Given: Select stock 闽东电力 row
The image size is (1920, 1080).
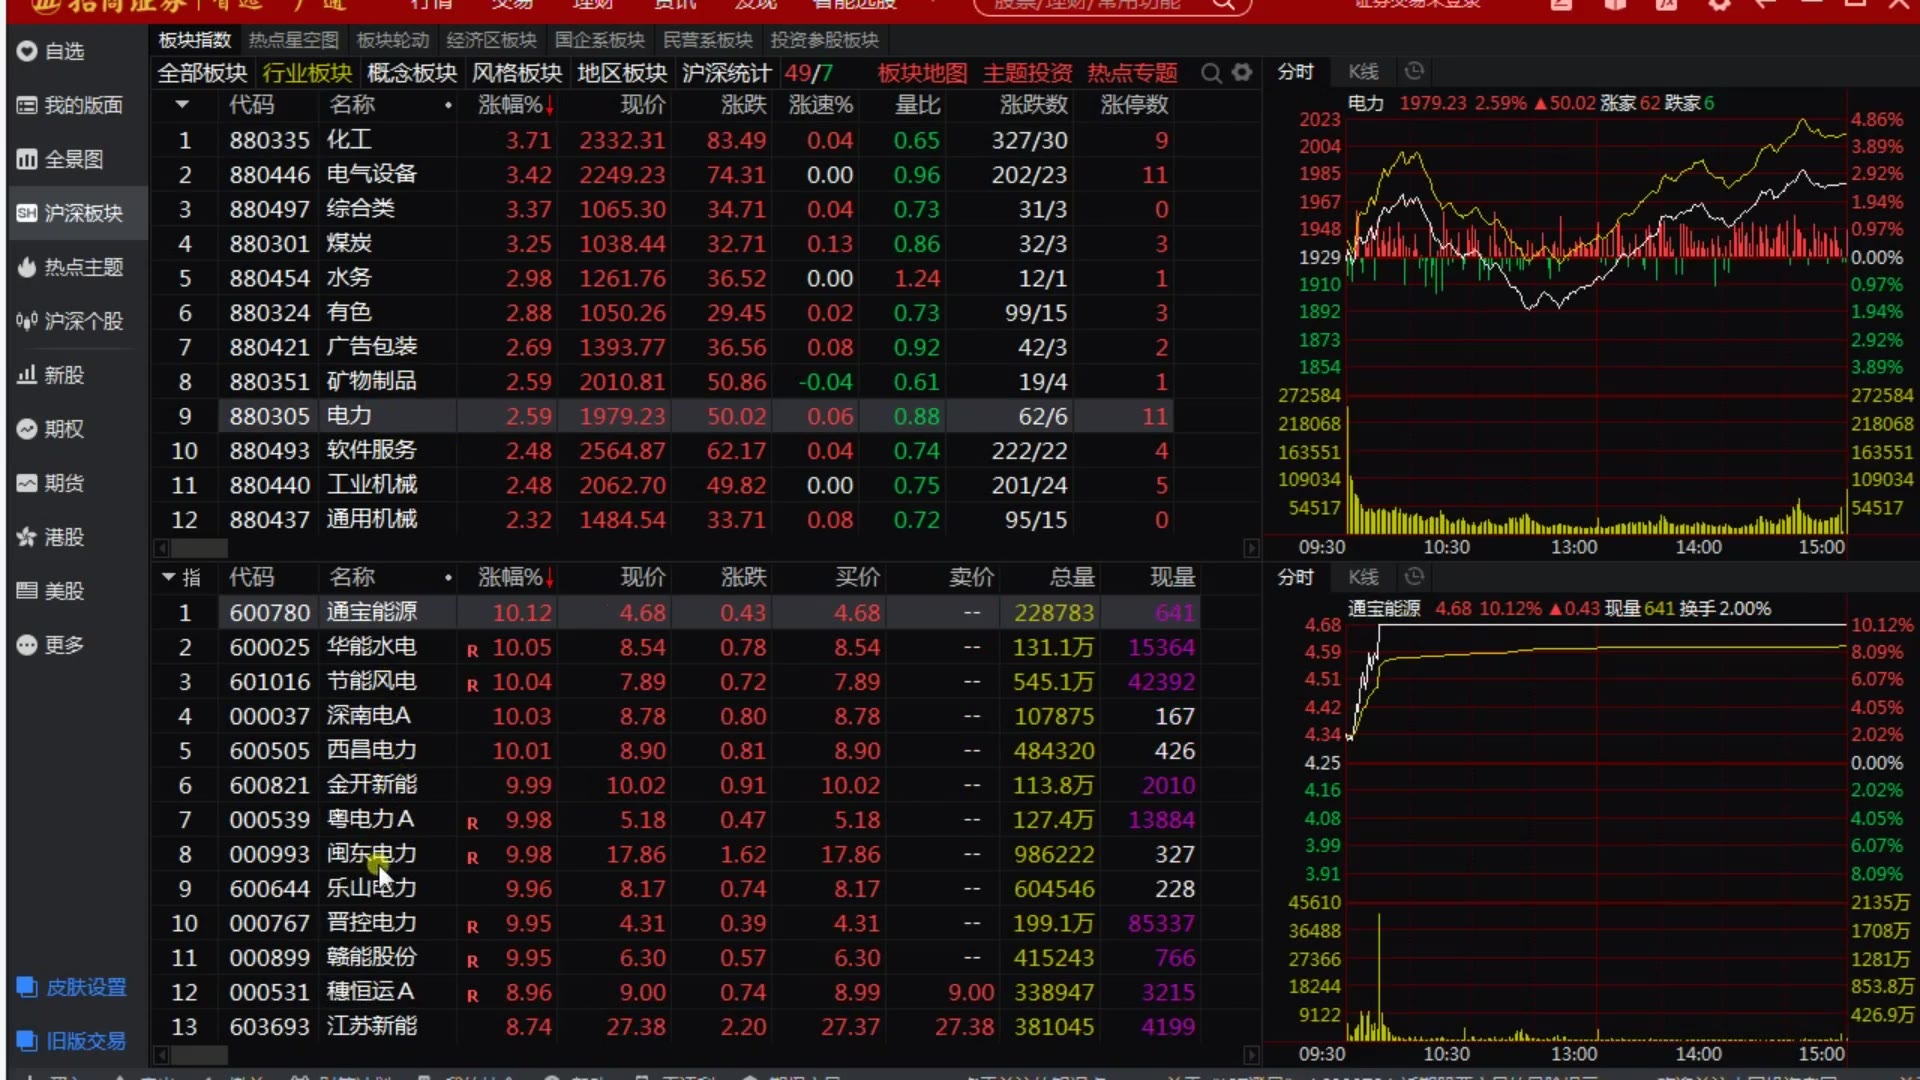Looking at the screenshot, I should [676, 854].
